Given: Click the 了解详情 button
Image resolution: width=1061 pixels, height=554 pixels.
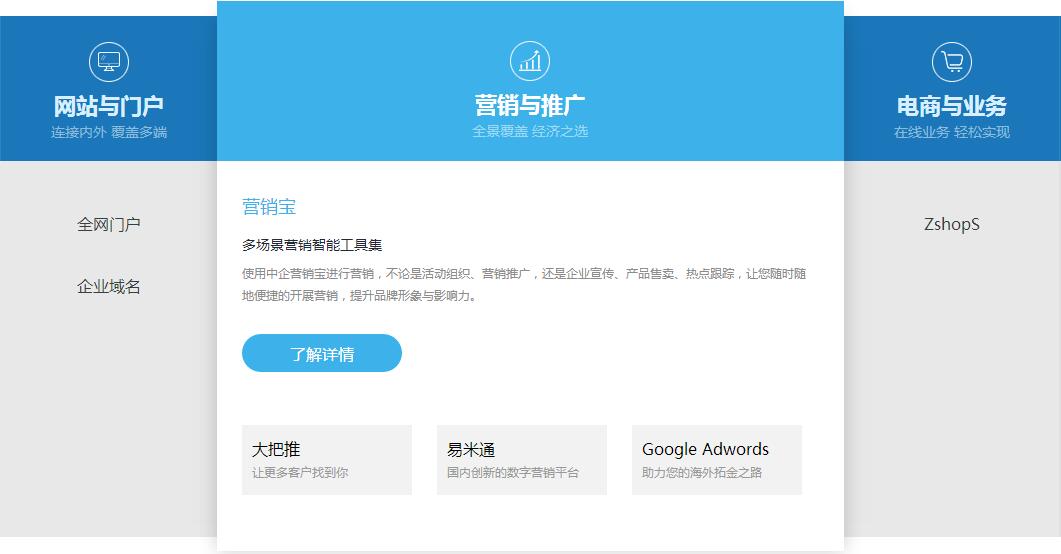Looking at the screenshot, I should pyautogui.click(x=322, y=353).
